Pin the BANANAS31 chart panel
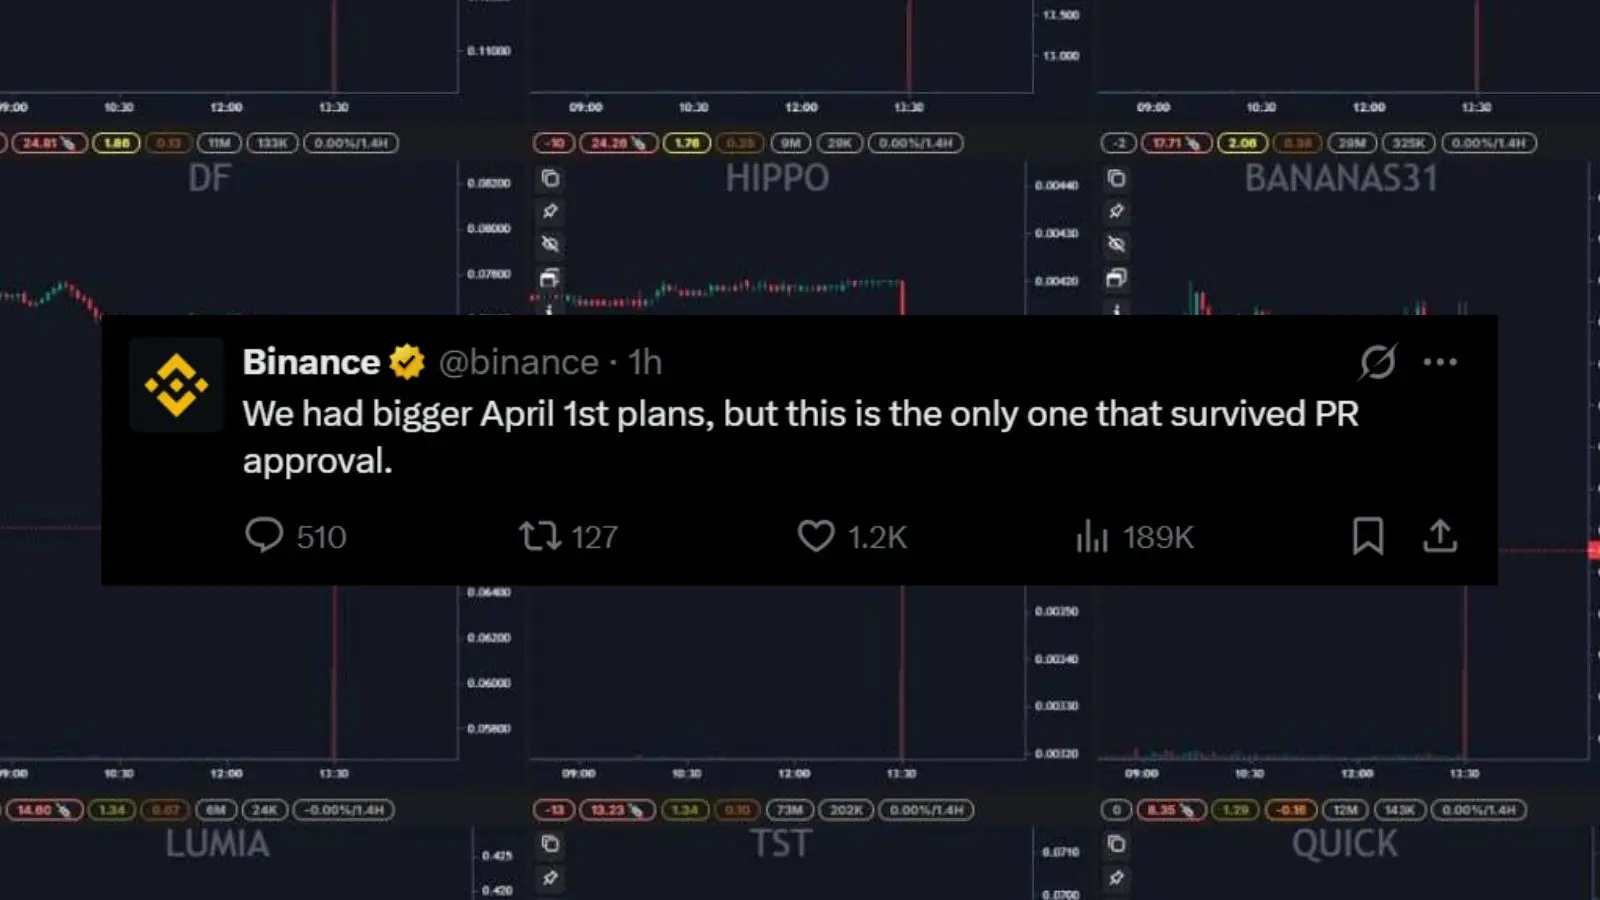This screenshot has width=1600, height=900. pos(1117,211)
